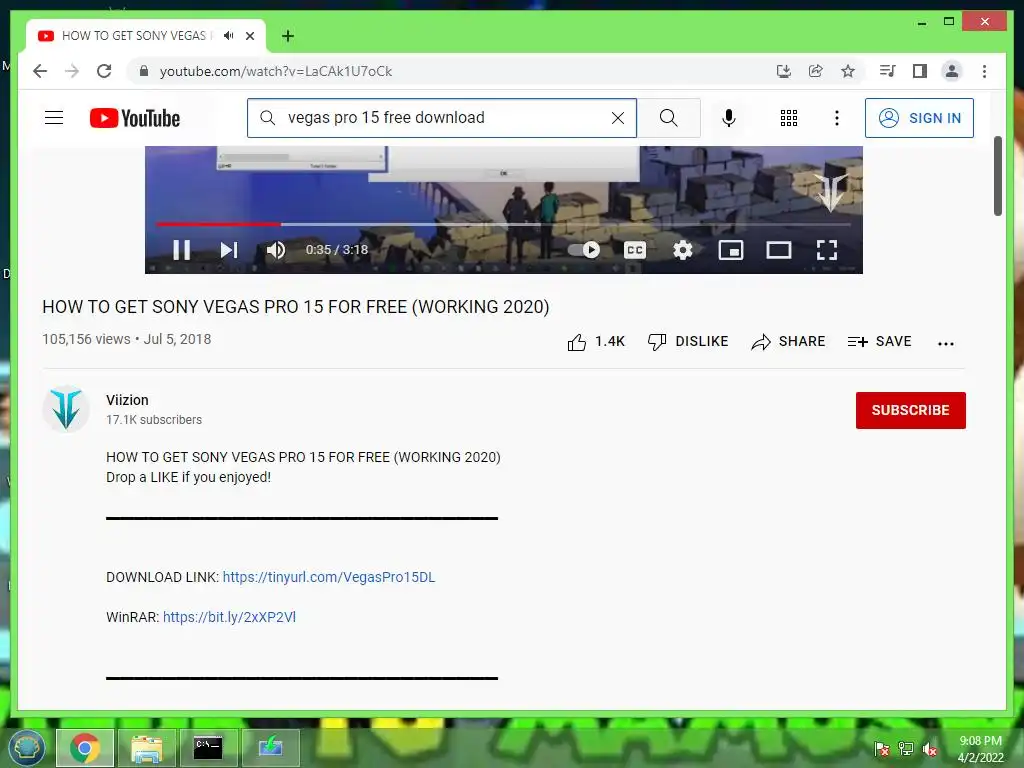Open the YouTube apps grid

tap(789, 118)
